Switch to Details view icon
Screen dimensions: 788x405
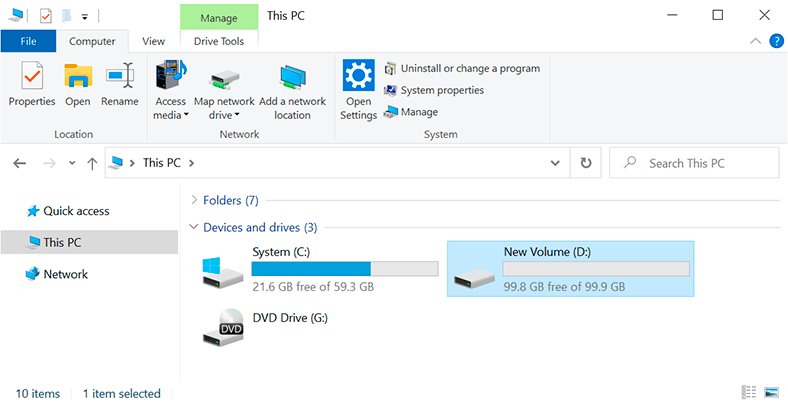[x=749, y=392]
